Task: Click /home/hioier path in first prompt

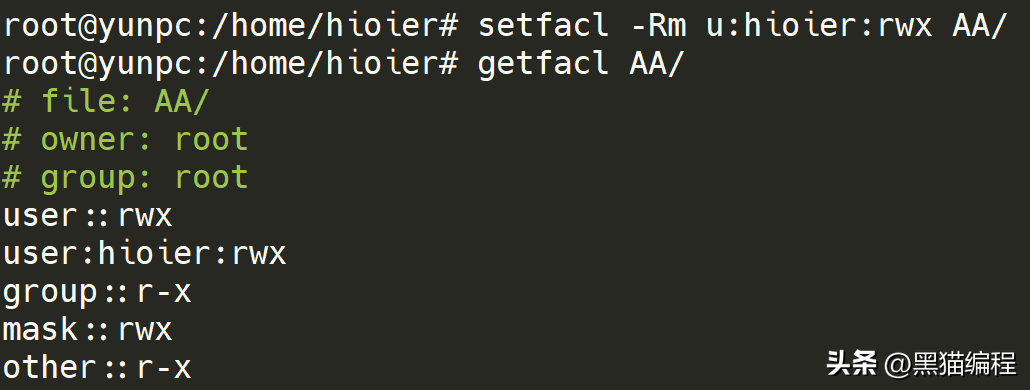Action: (324, 26)
